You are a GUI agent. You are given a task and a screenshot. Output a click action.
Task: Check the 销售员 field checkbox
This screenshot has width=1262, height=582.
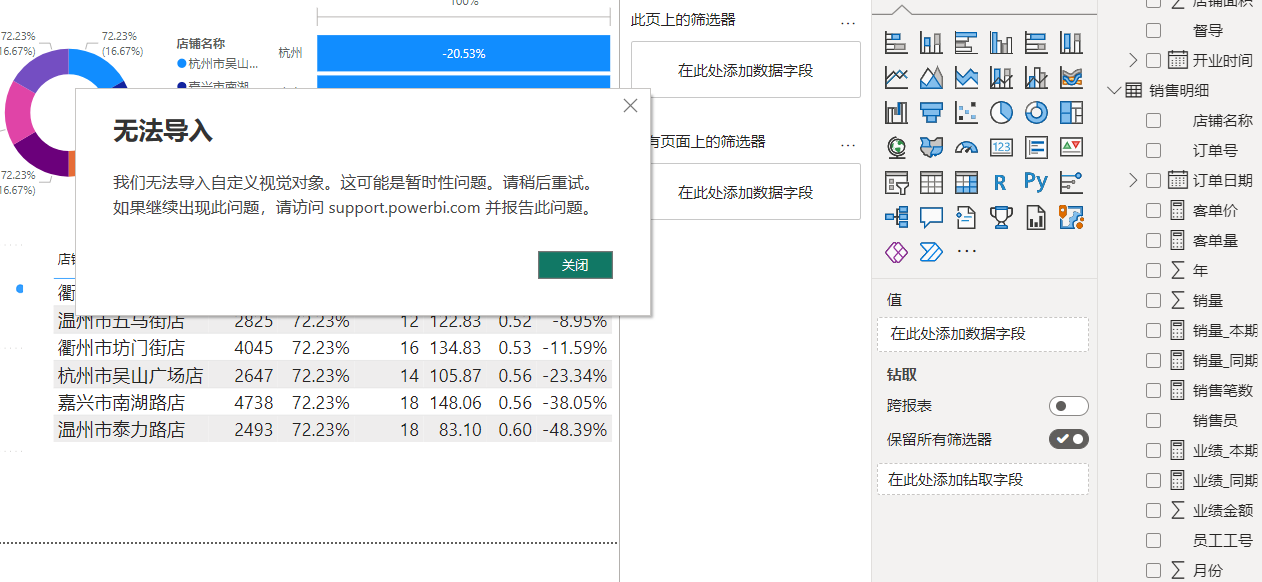(x=1153, y=420)
